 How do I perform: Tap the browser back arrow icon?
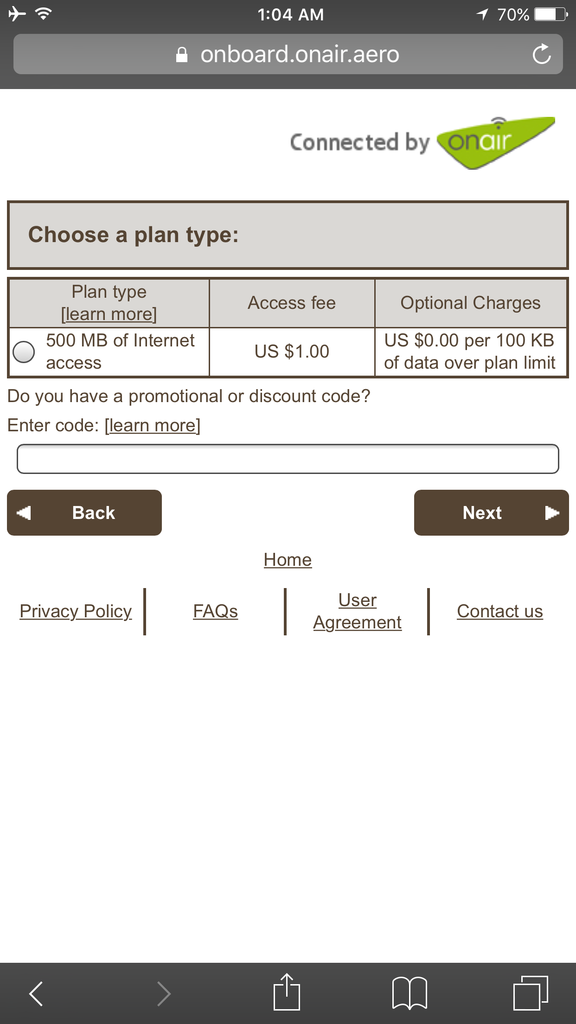point(37,993)
